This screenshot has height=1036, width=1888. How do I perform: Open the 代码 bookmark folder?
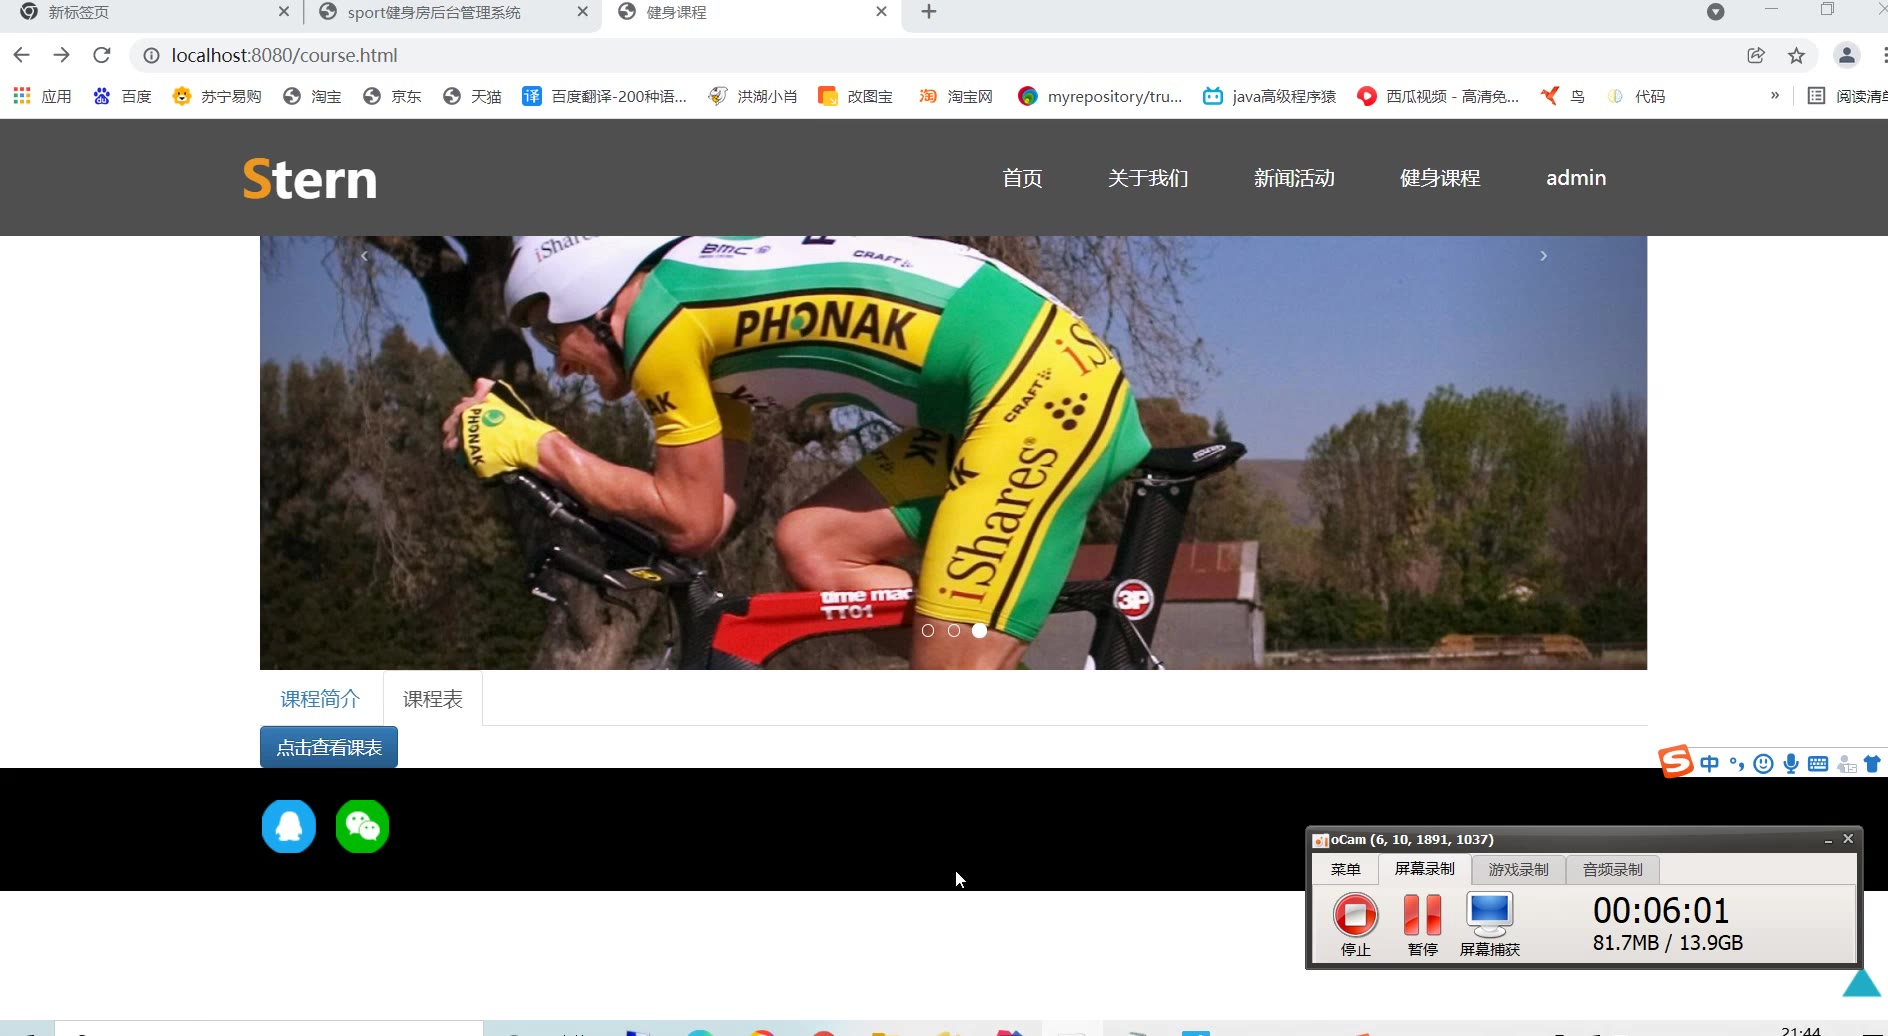tap(1636, 96)
